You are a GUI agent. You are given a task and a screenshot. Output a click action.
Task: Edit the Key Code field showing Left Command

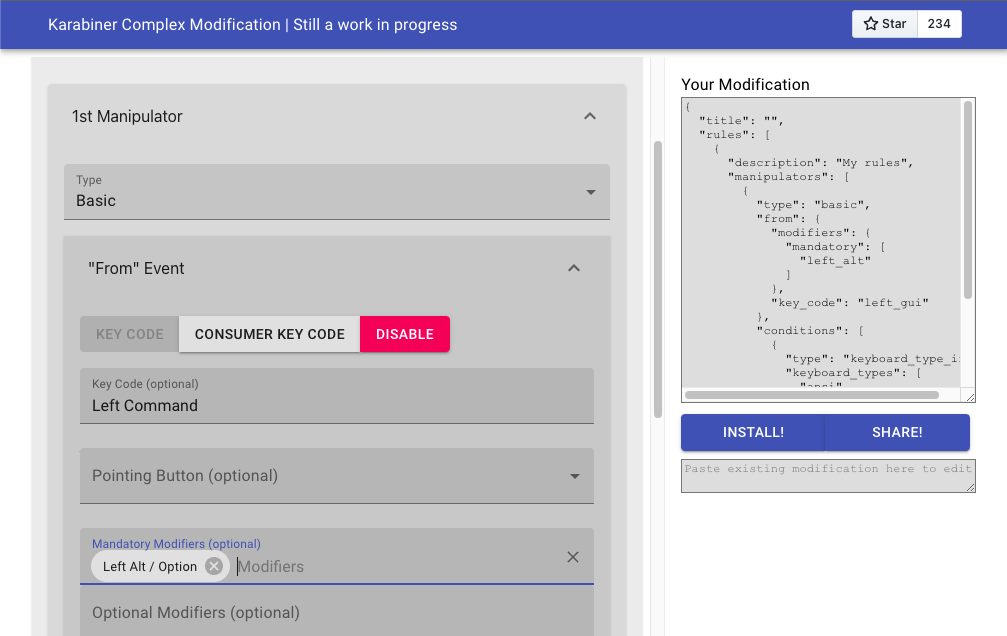coord(337,396)
